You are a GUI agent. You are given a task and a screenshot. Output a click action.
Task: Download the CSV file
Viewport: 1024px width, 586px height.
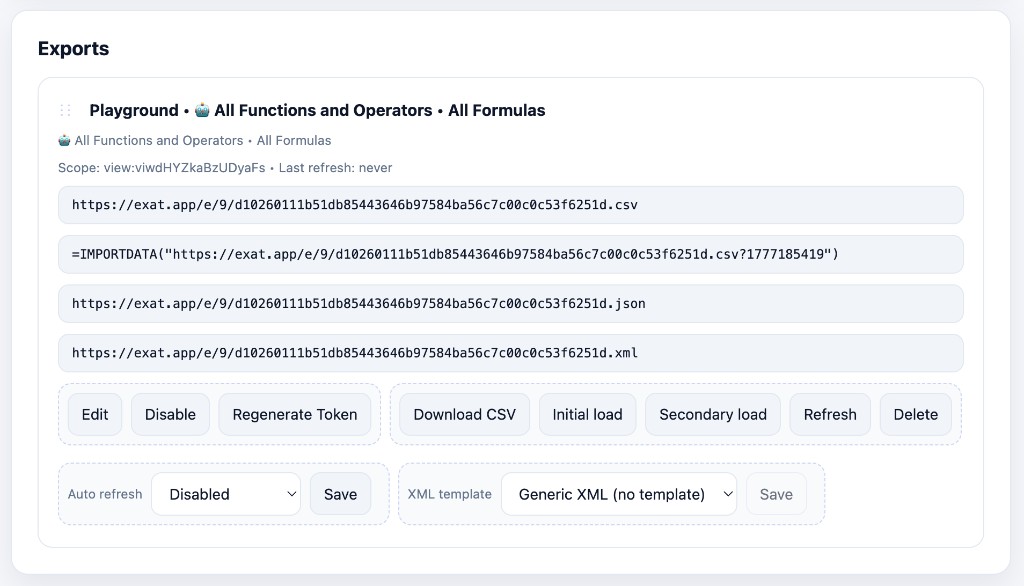[x=464, y=413]
